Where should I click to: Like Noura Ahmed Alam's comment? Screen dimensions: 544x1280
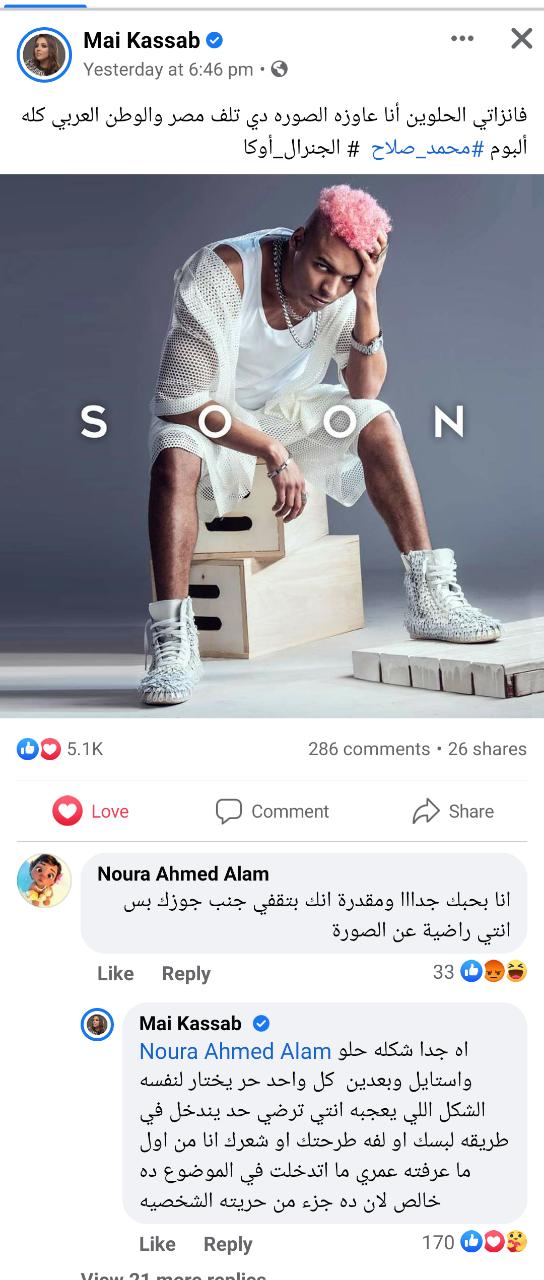[115, 973]
